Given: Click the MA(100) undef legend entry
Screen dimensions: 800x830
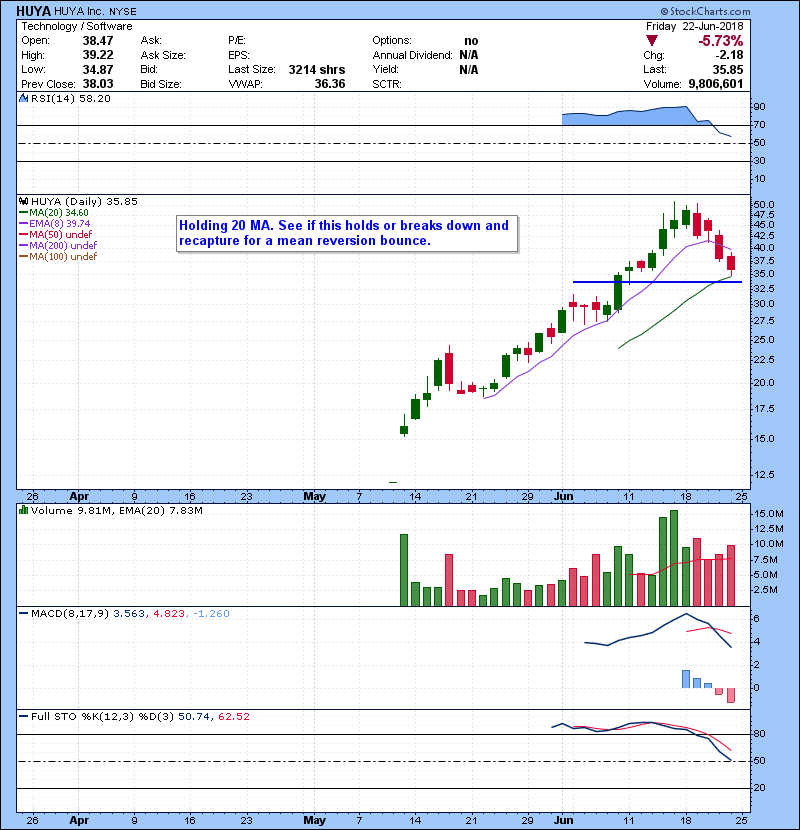Looking at the screenshot, I should pos(58,257).
